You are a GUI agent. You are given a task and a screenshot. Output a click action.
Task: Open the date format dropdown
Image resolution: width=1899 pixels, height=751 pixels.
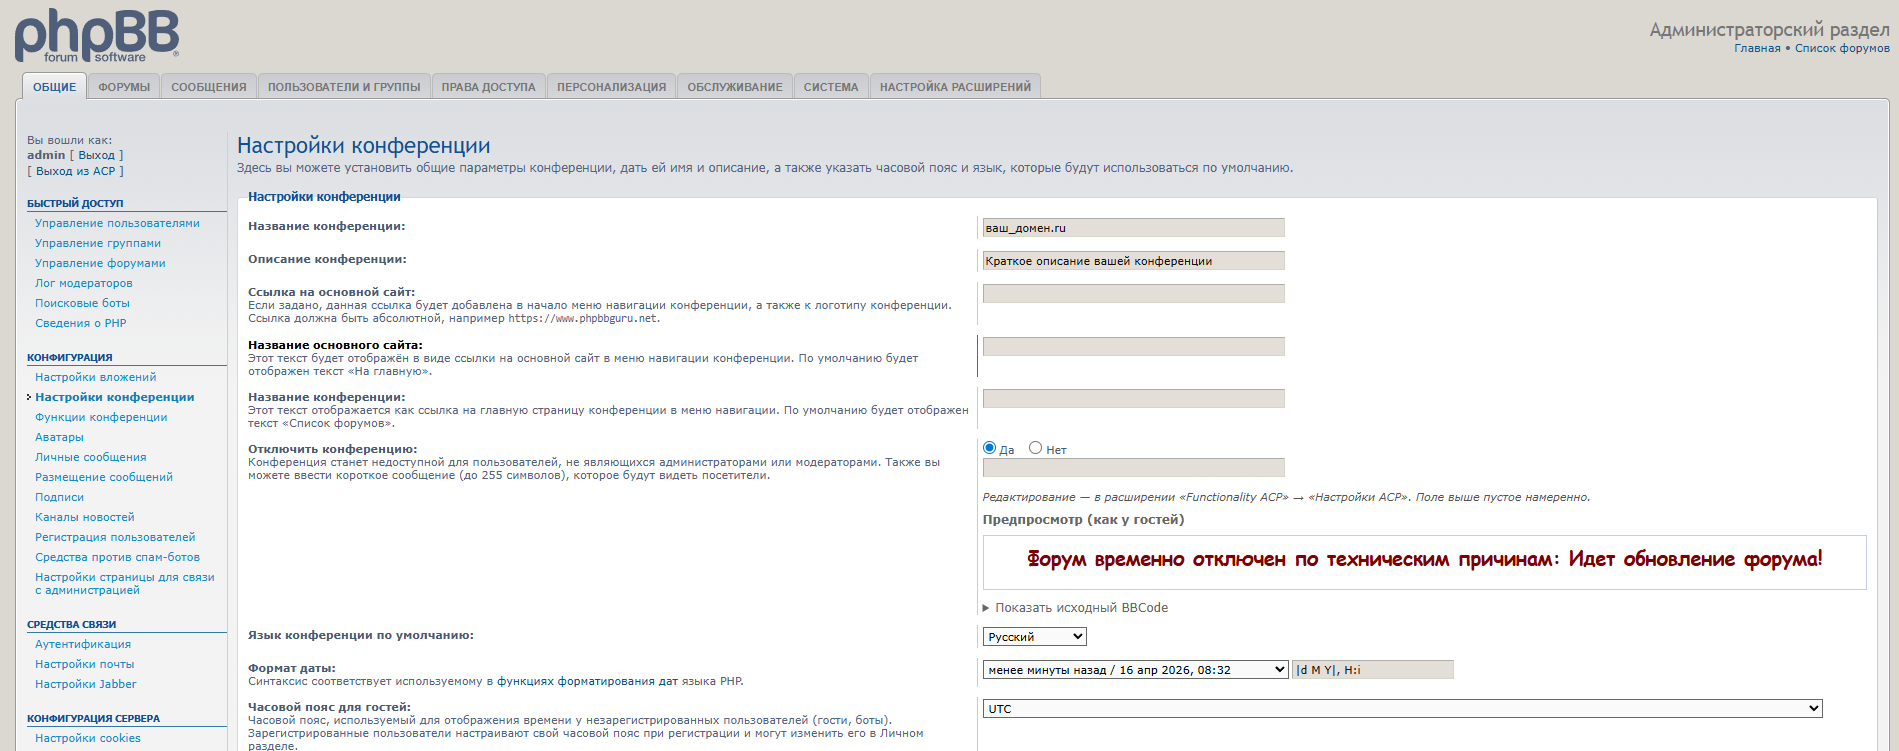tap(1135, 670)
